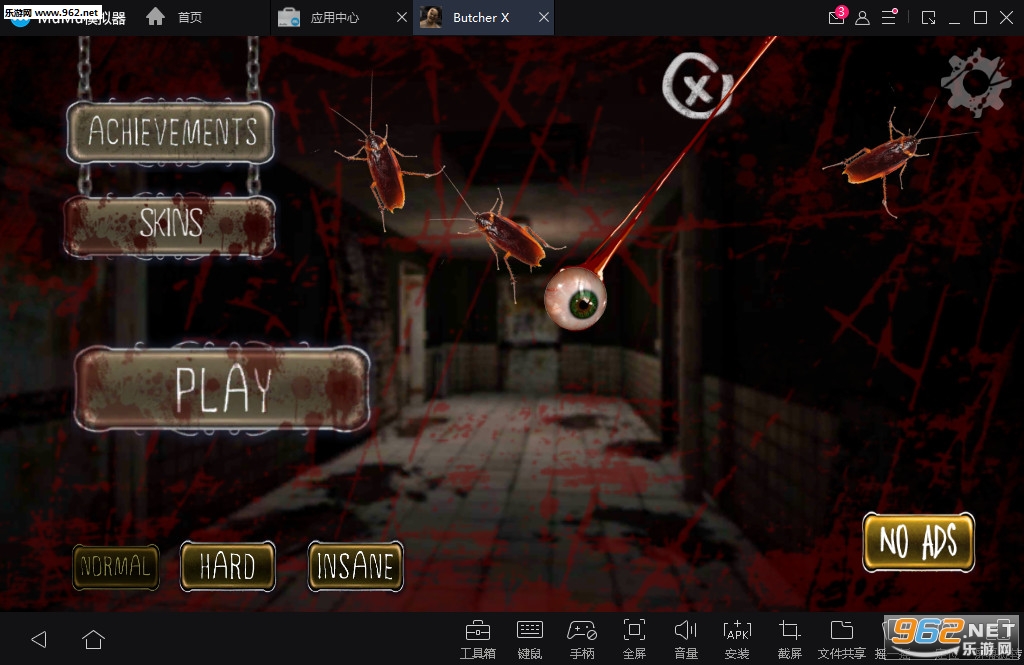Open the mail notifications icon
Screen dimensions: 1024x665
[837, 17]
